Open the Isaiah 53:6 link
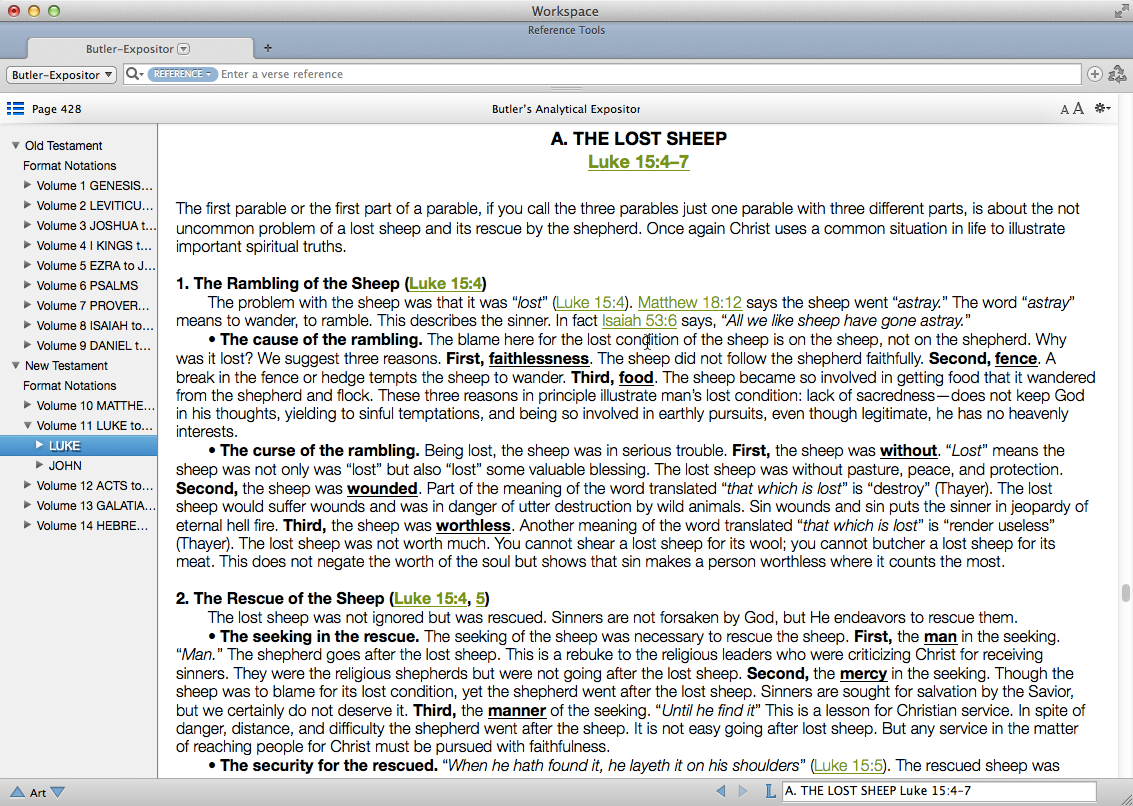1133x806 pixels. click(x=639, y=320)
